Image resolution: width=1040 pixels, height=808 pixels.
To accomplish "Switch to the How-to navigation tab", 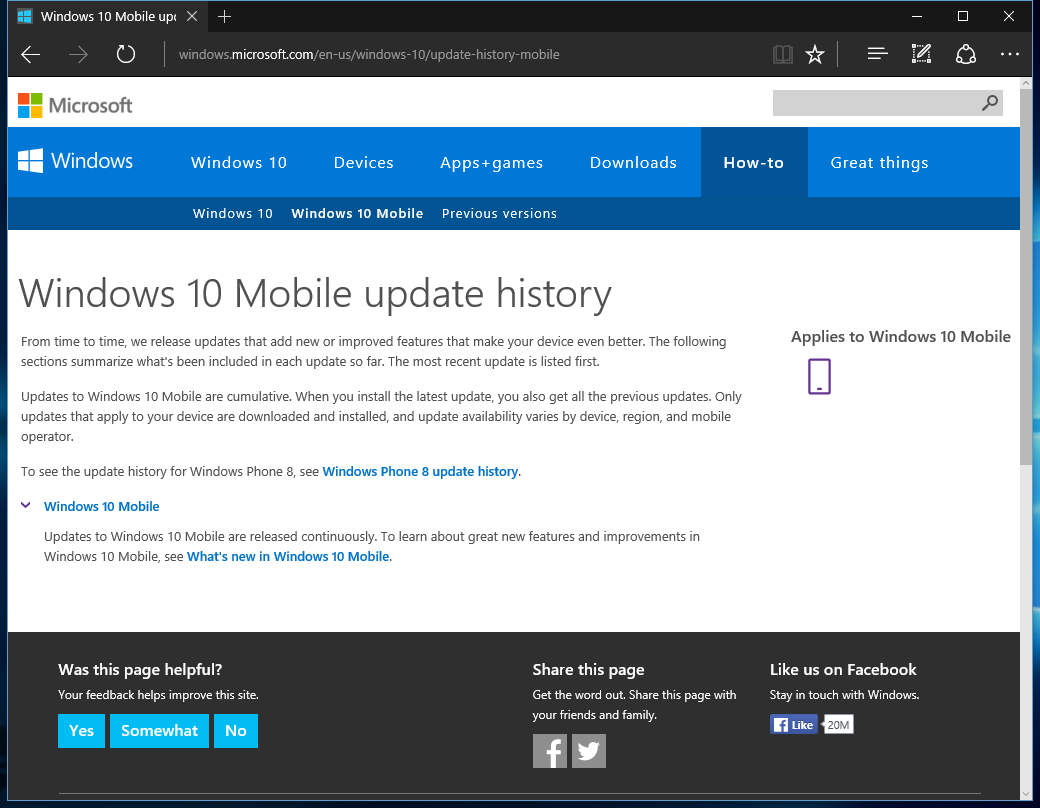I will point(753,162).
